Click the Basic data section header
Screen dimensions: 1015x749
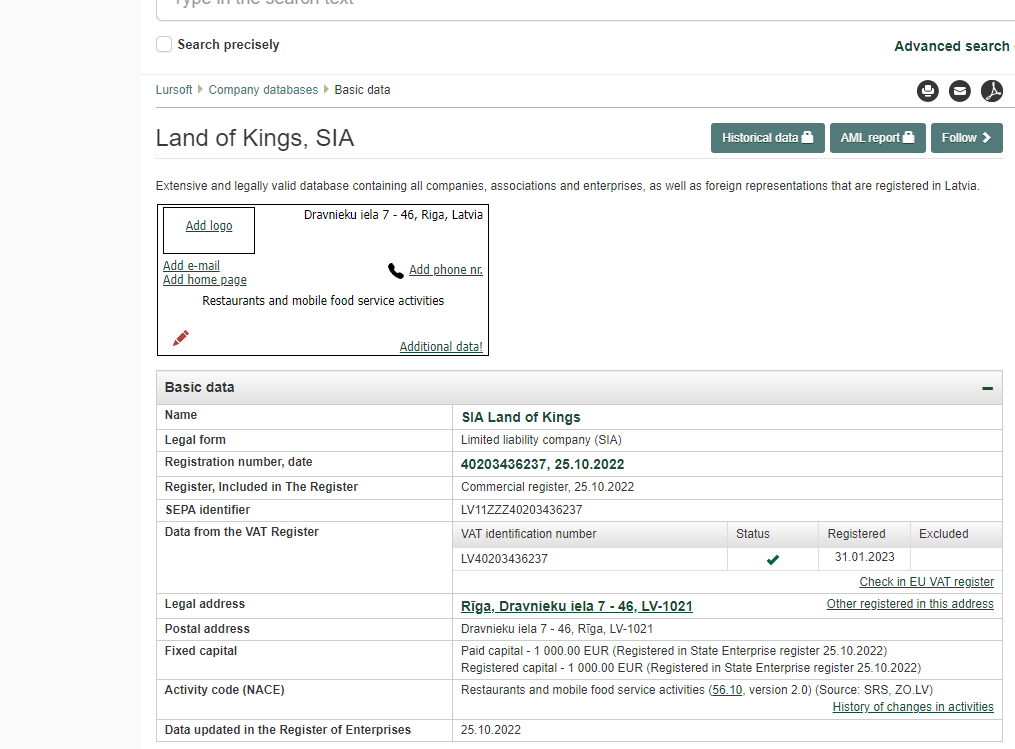[x=579, y=388]
